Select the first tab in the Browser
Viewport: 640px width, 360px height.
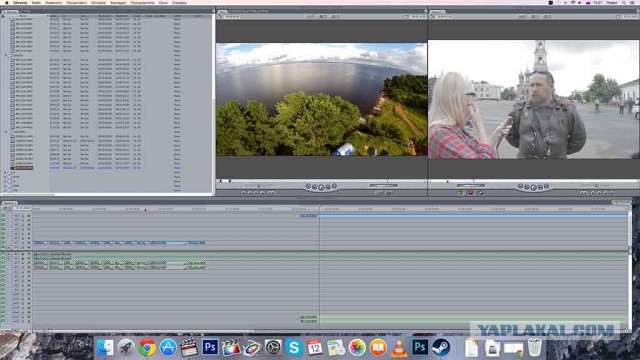click(x=10, y=12)
